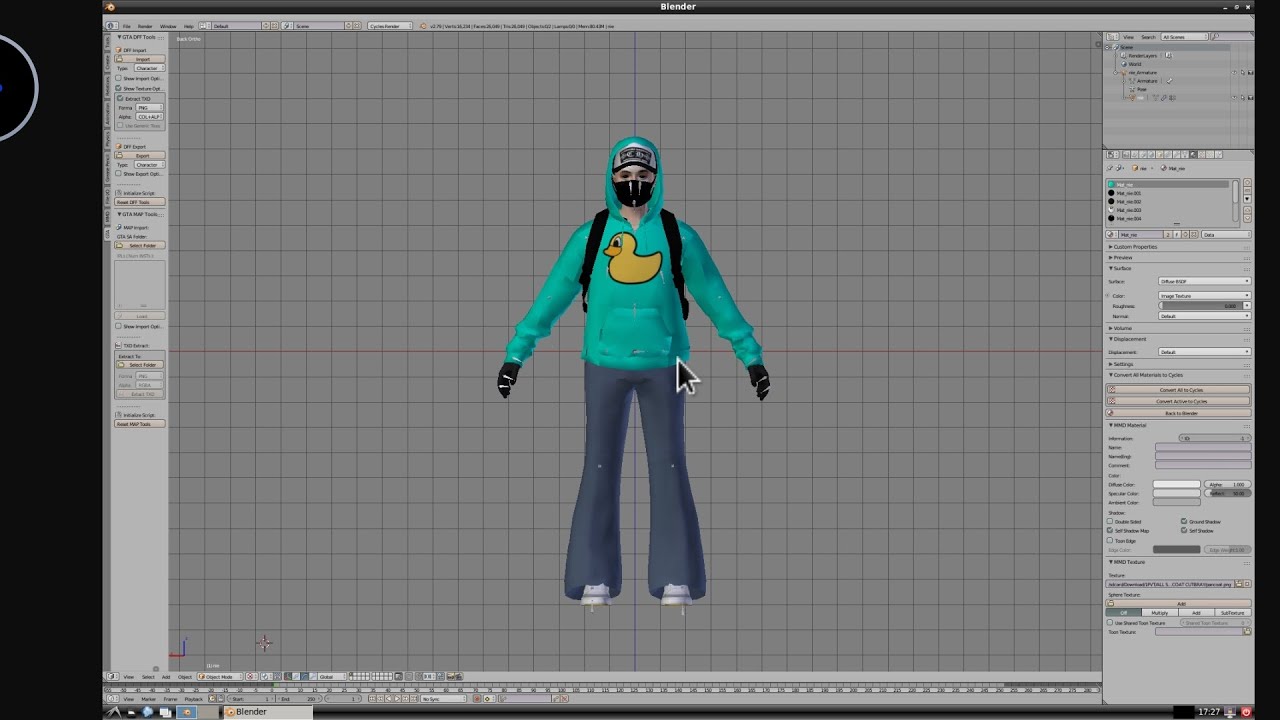The width and height of the screenshot is (1280, 720).
Task: Adjust the Reflect value slider
Action: tap(1228, 493)
